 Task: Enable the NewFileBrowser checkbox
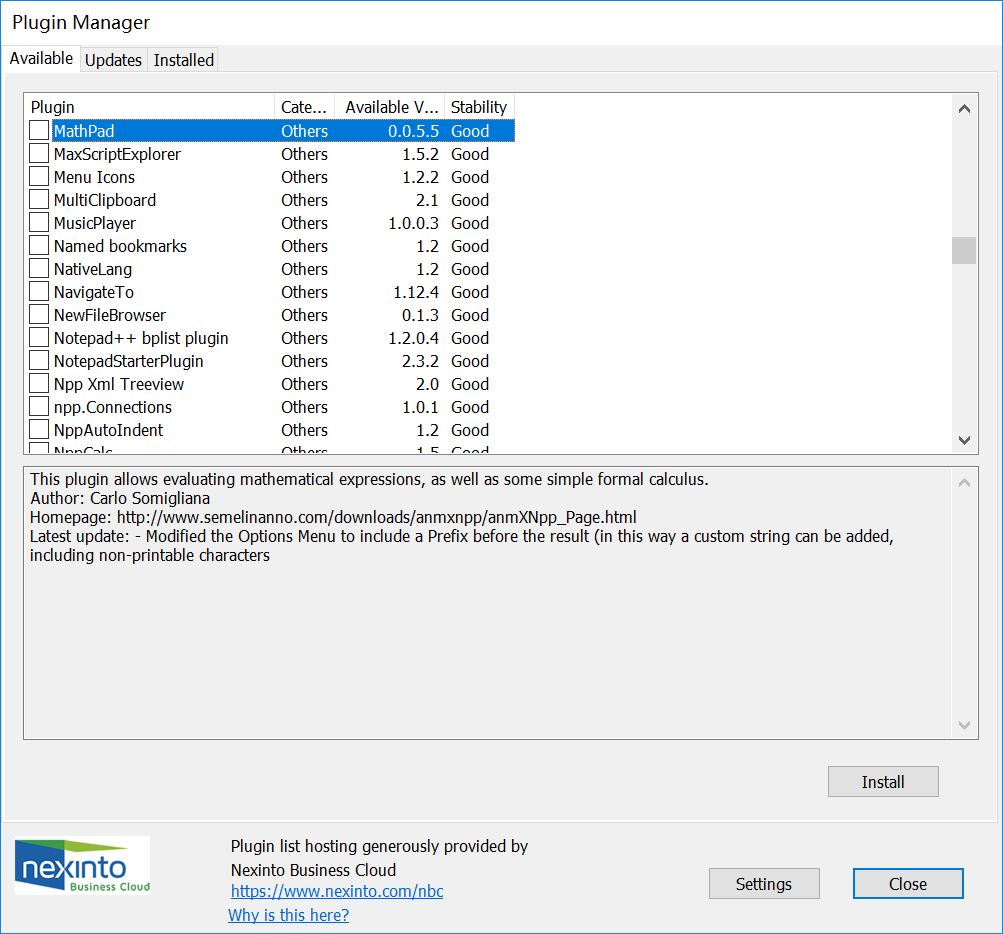pos(38,315)
